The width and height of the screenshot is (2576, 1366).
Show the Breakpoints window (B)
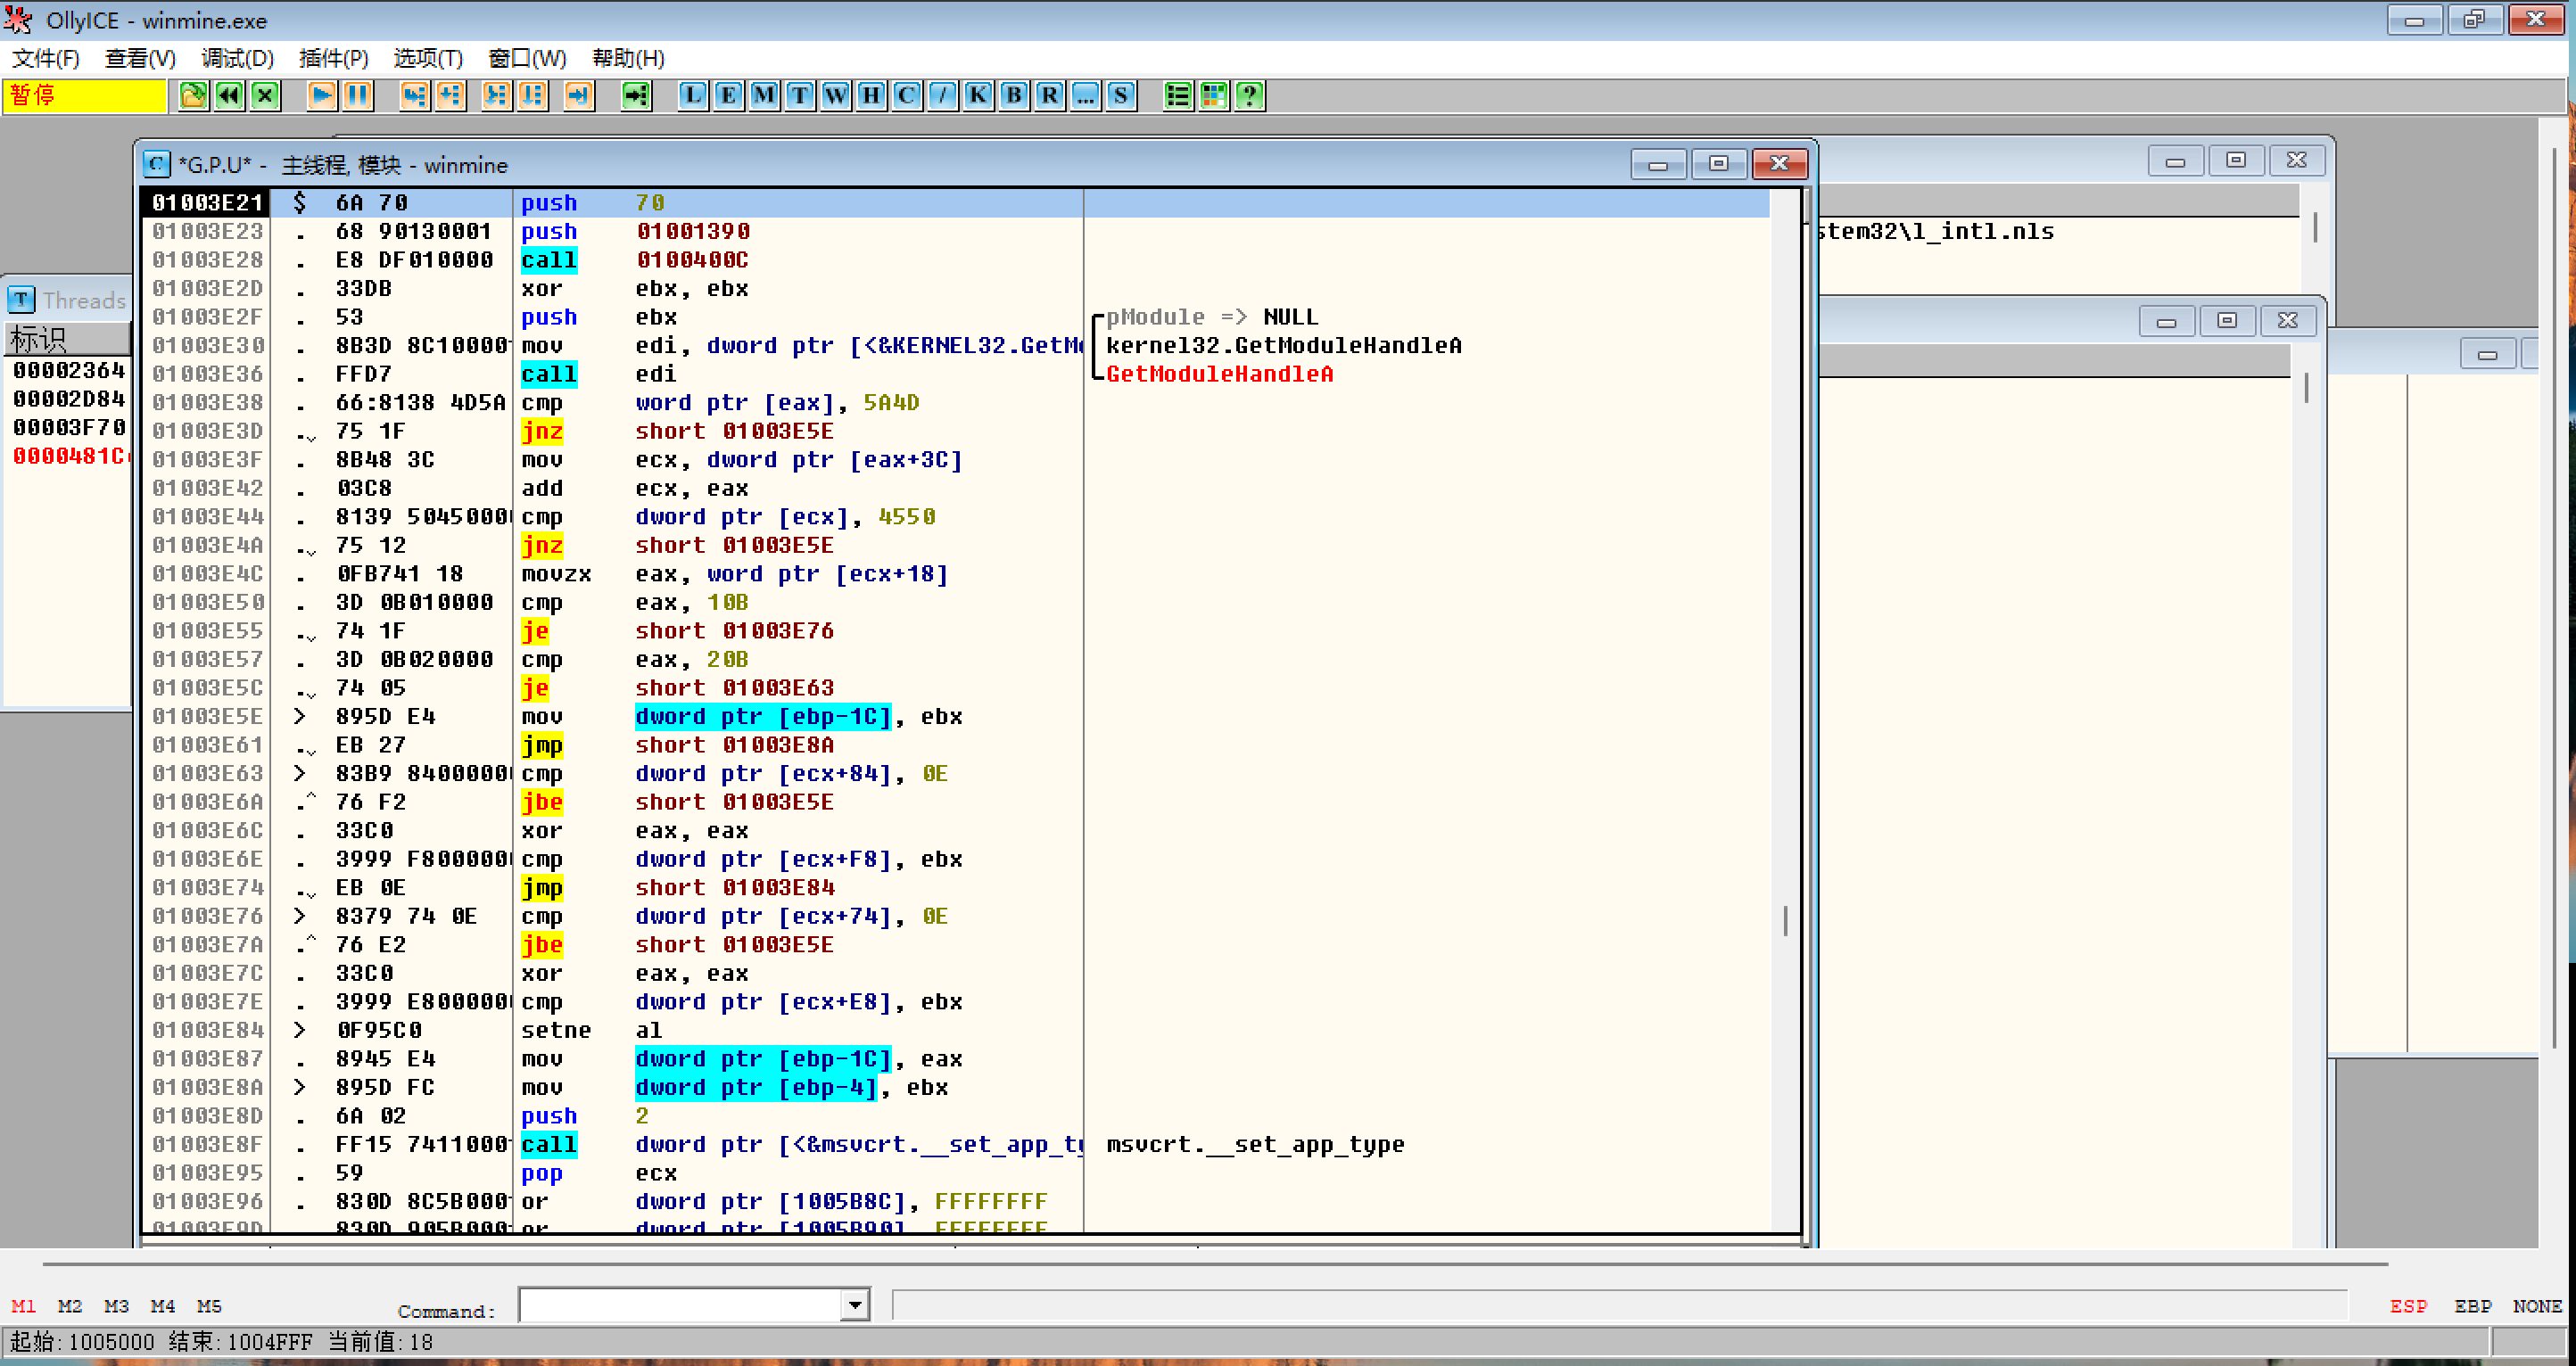point(1013,96)
